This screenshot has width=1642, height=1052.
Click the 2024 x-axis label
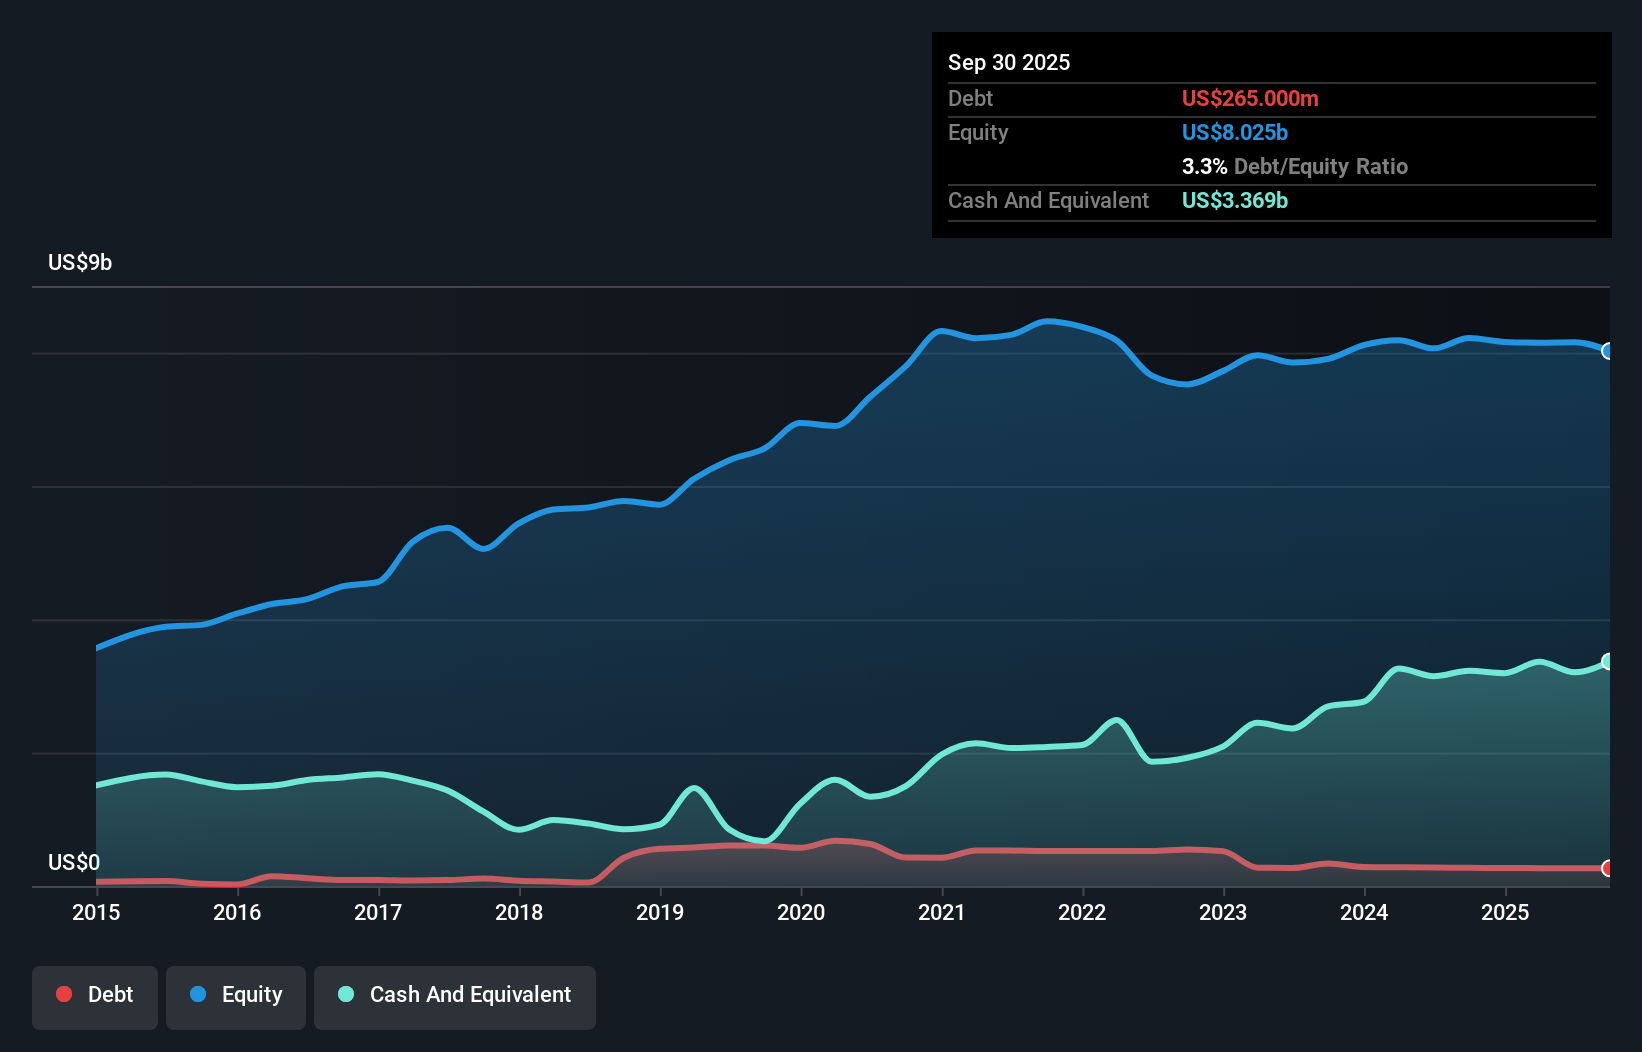coord(1364,912)
